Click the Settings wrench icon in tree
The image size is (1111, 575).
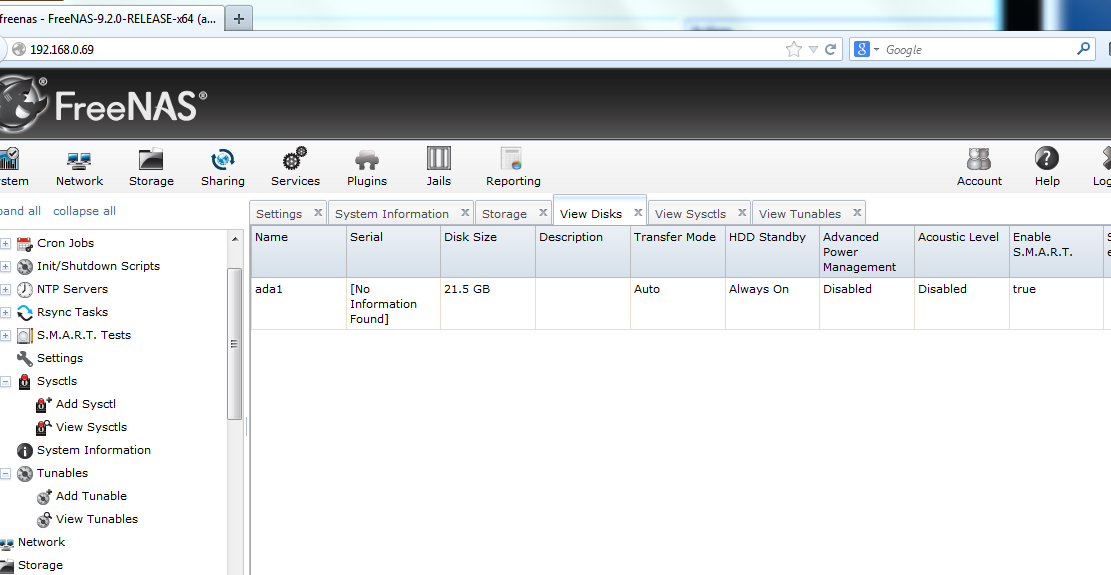pos(25,358)
